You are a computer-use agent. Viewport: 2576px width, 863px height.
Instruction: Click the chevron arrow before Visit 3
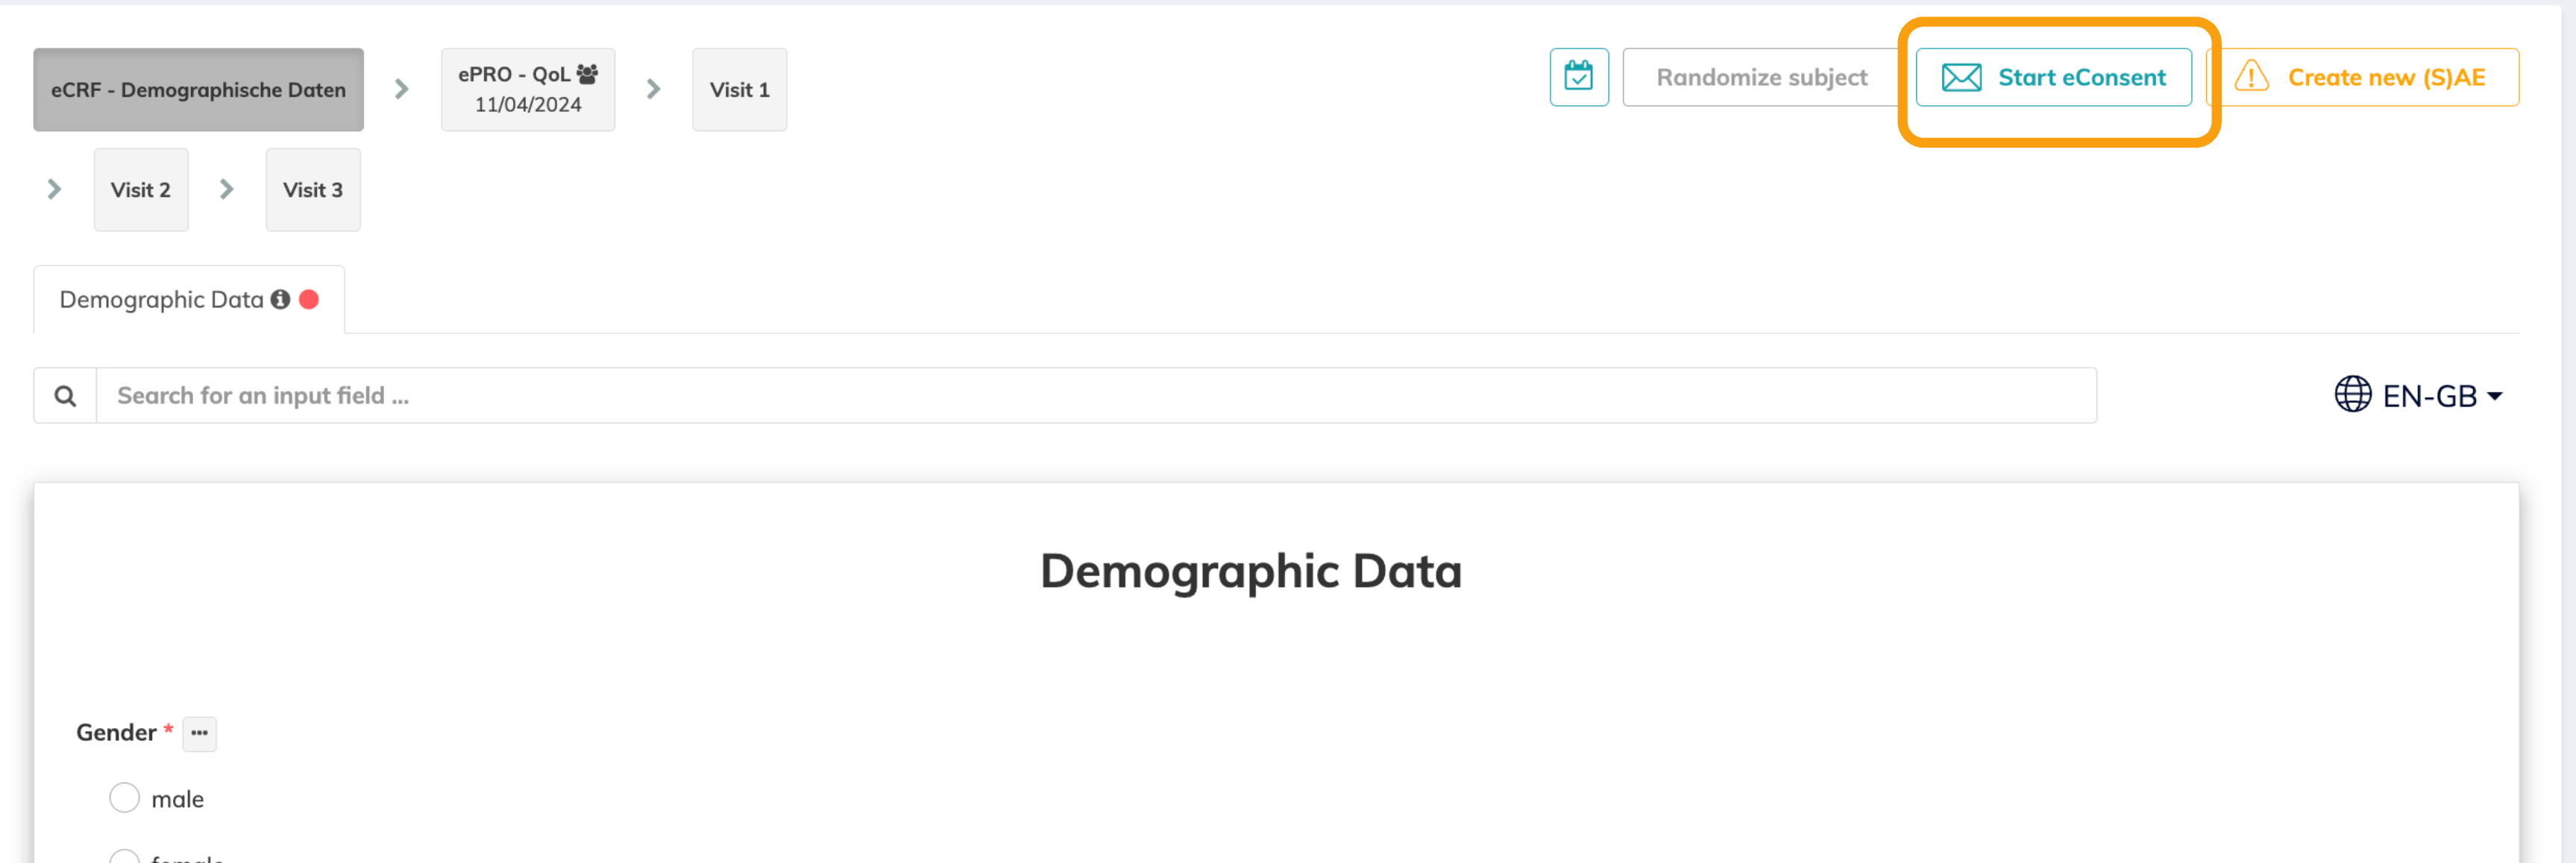click(x=226, y=189)
